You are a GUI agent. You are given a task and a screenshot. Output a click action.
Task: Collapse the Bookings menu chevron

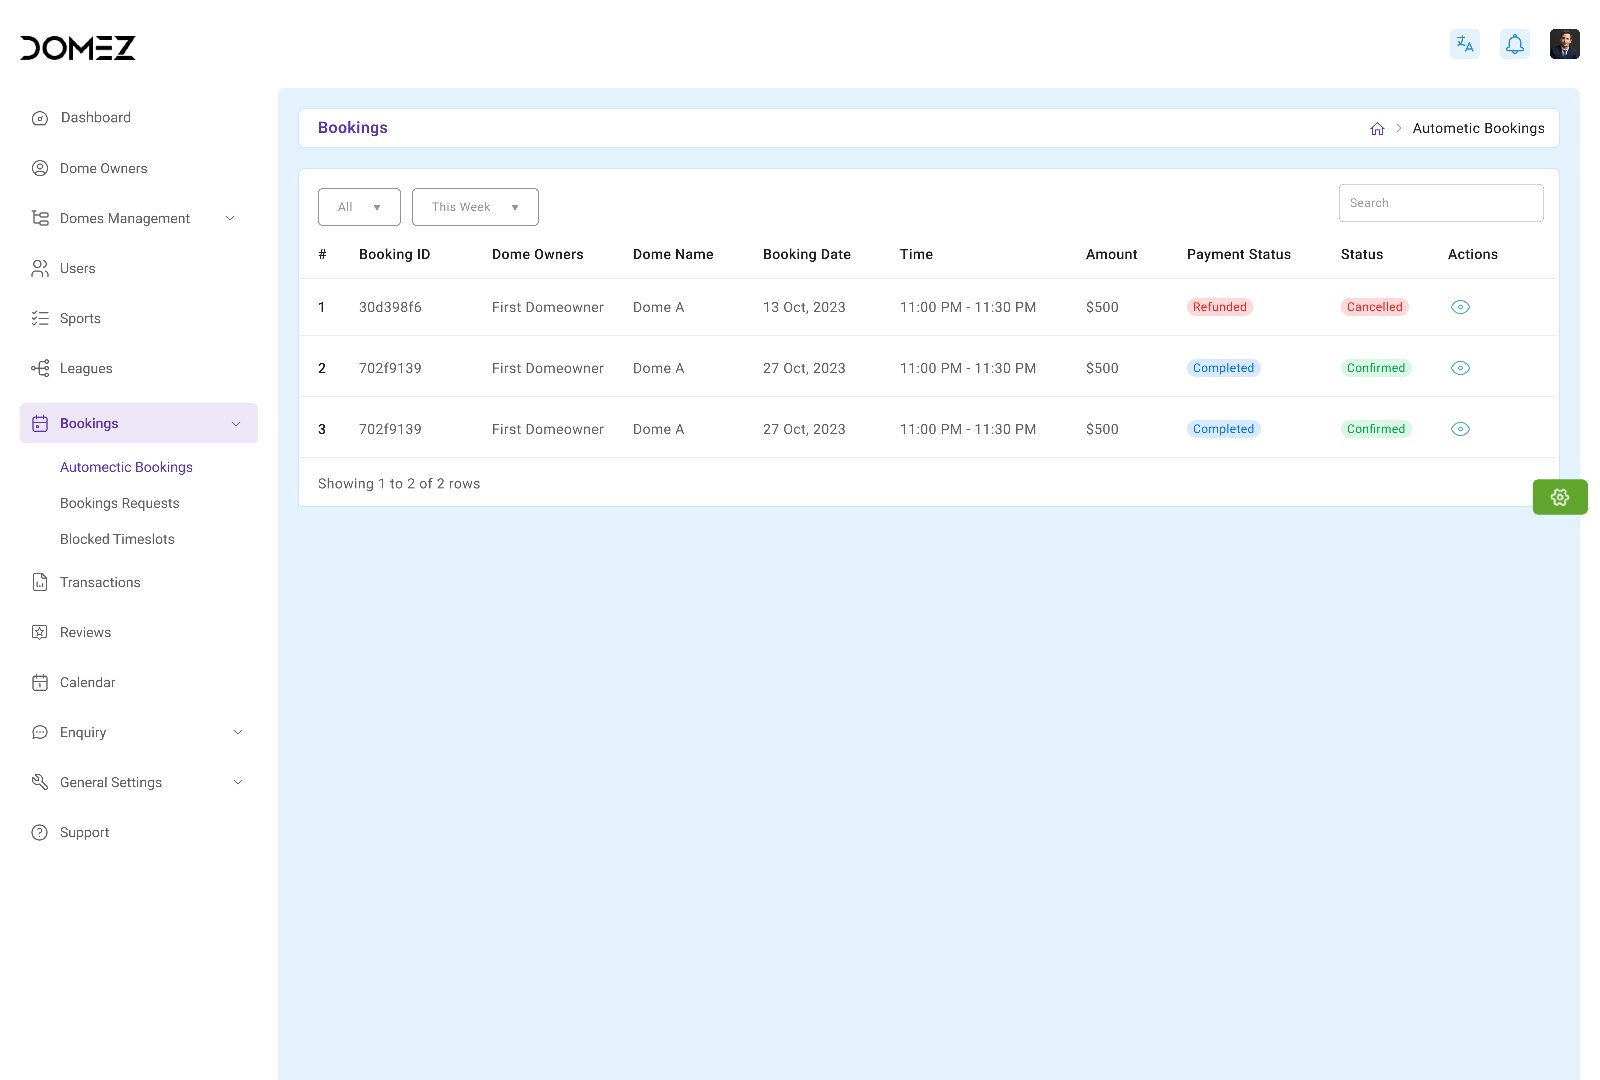236,424
